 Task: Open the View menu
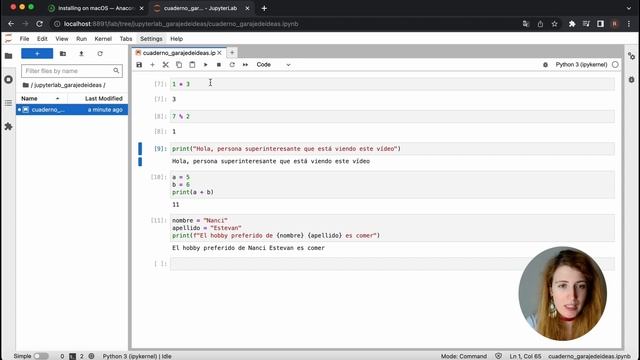point(62,39)
